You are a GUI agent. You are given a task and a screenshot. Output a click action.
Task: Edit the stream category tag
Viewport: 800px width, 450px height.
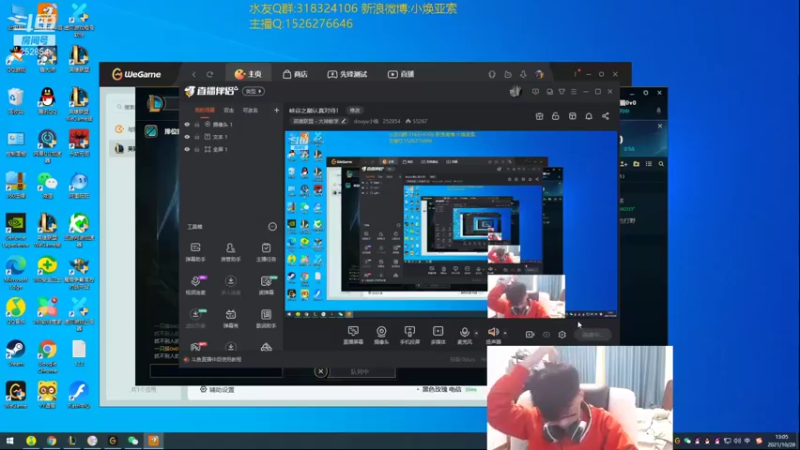coord(320,121)
